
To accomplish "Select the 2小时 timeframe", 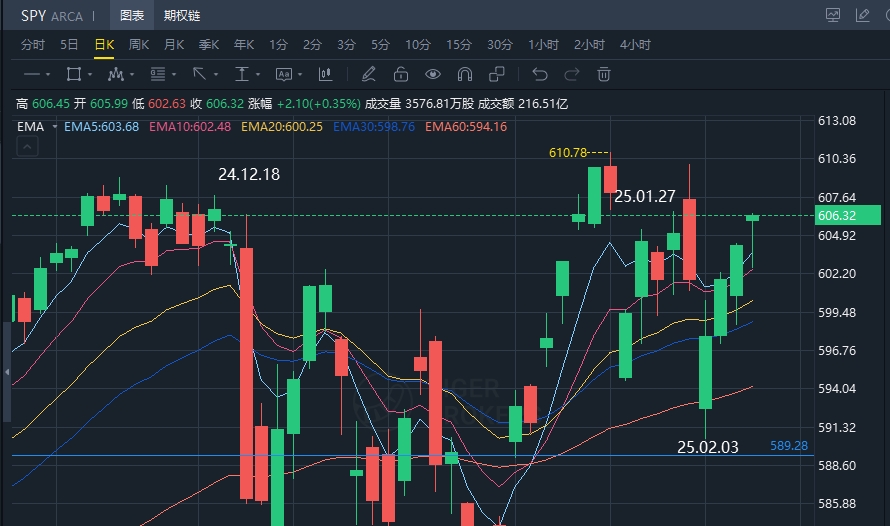I will [x=589, y=45].
